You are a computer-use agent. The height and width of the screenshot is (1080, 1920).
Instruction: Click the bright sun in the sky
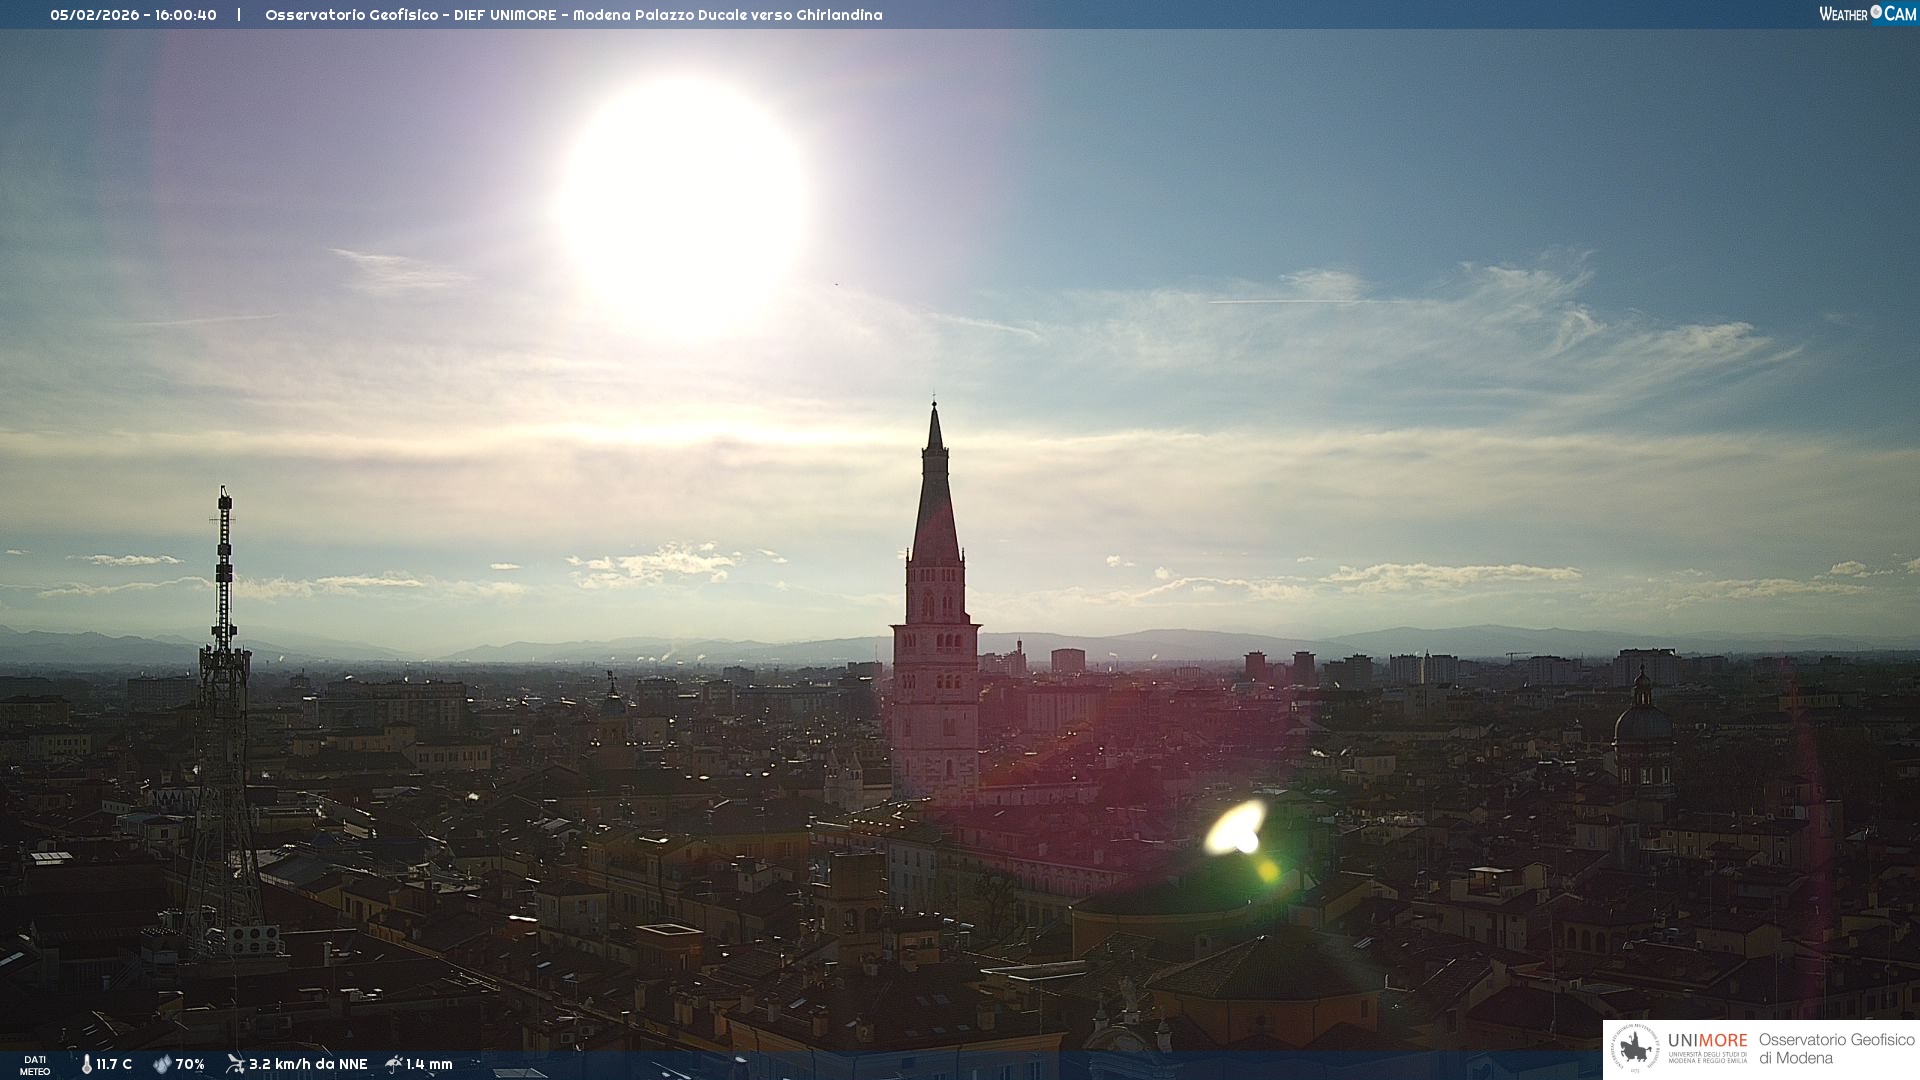682,205
